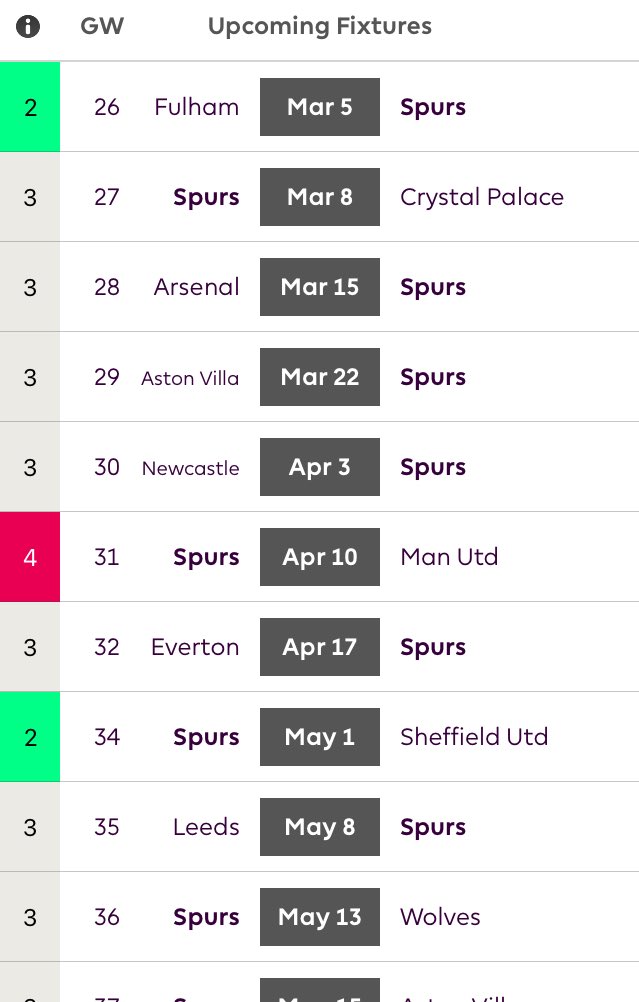Select the Apr 10 date badge
Image resolution: width=639 pixels, height=1002 pixels.
(x=320, y=557)
